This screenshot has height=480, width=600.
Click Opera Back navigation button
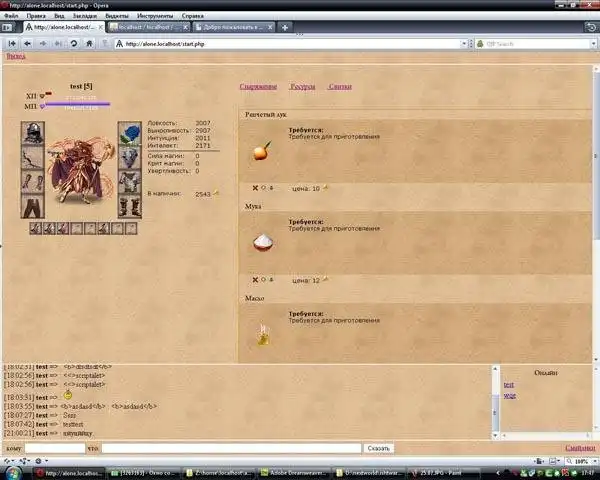(x=27, y=44)
